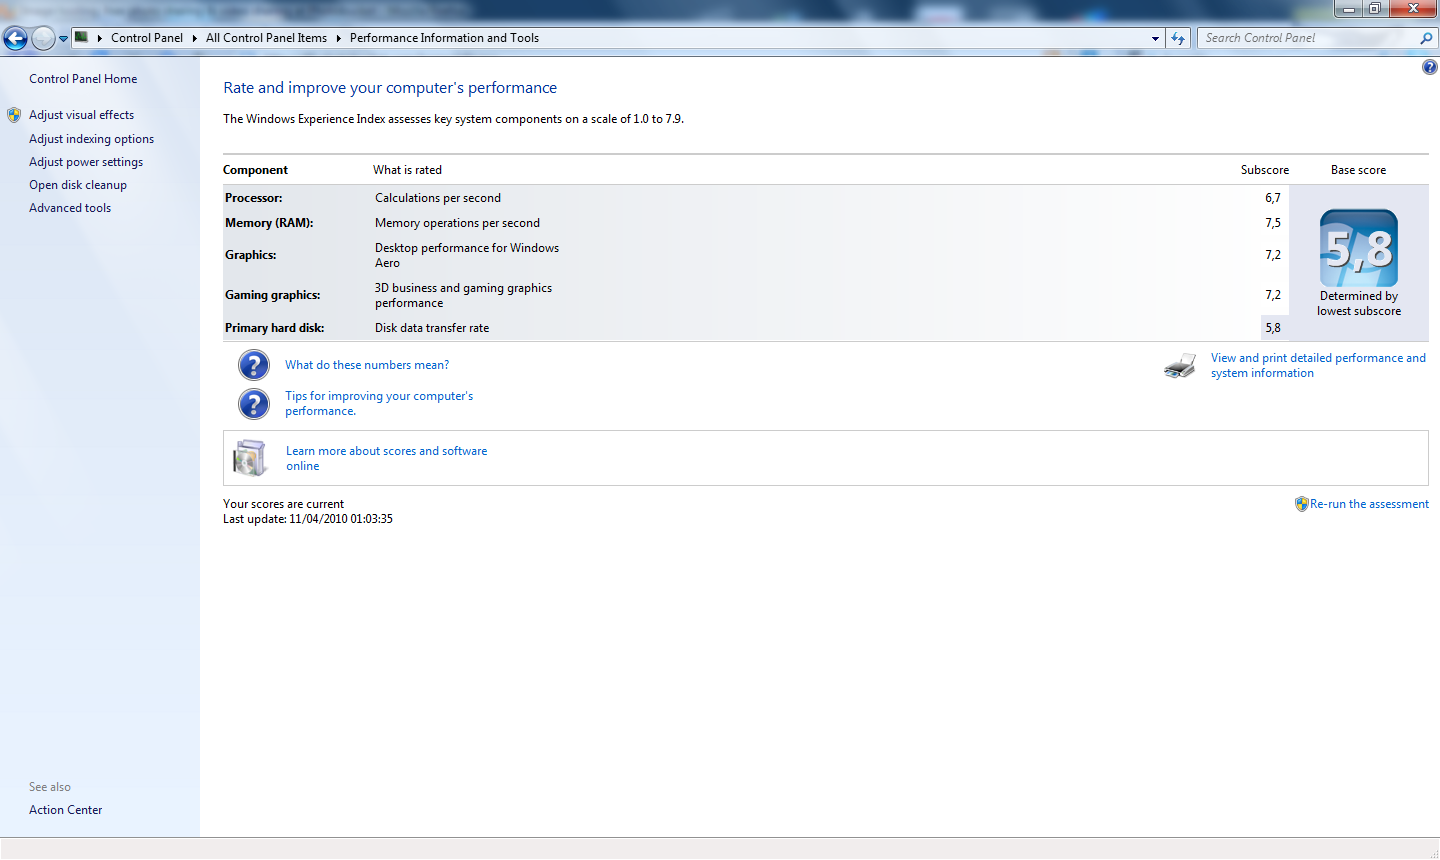Open Help via the question mark icon top right

(1429, 66)
